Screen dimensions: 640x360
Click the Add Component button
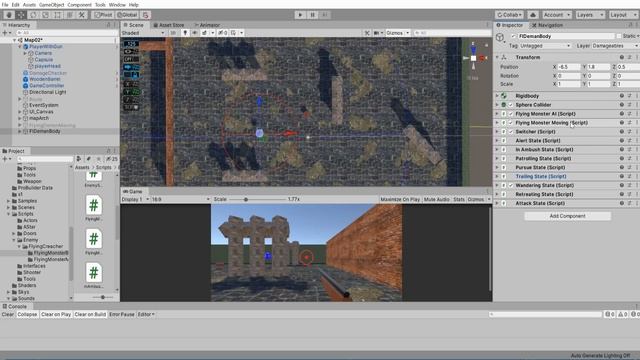click(x=567, y=216)
